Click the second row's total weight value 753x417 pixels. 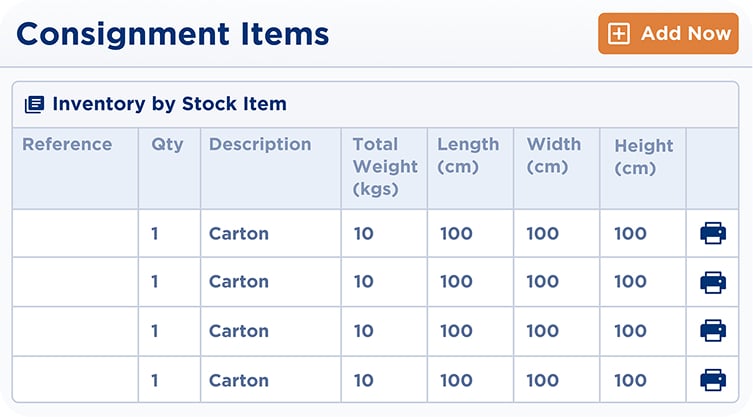coord(363,282)
